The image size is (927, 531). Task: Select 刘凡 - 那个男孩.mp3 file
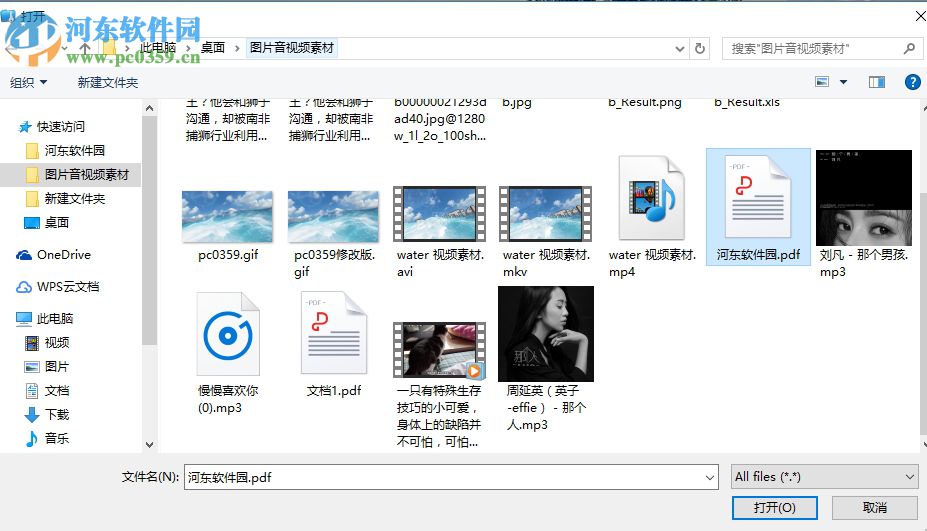pos(864,197)
